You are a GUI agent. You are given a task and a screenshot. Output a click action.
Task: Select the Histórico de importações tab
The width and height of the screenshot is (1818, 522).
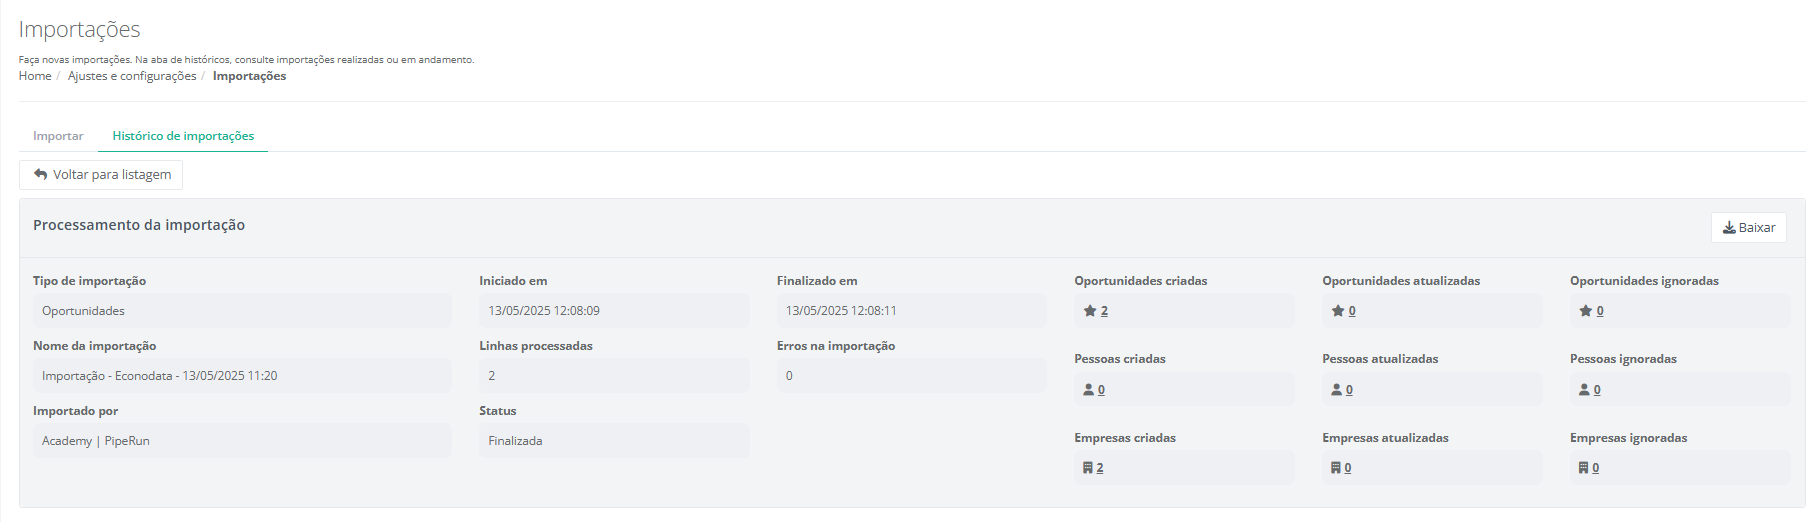coord(183,136)
